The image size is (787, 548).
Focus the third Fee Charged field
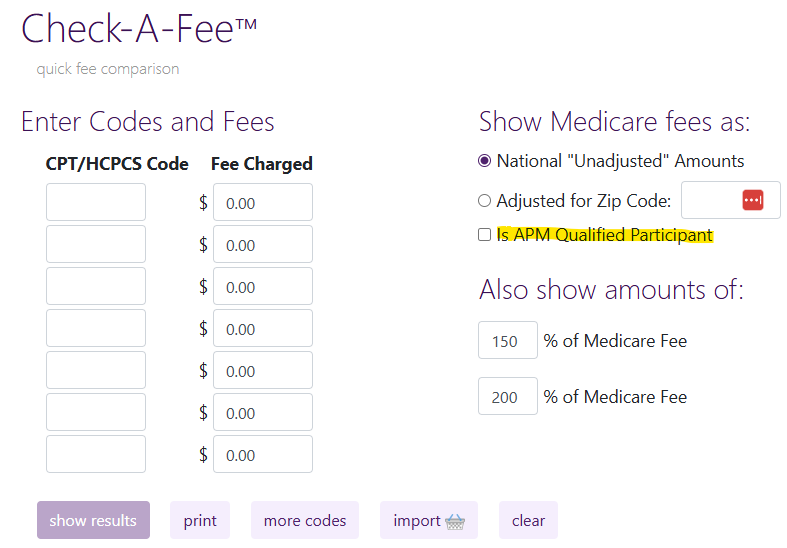point(263,286)
